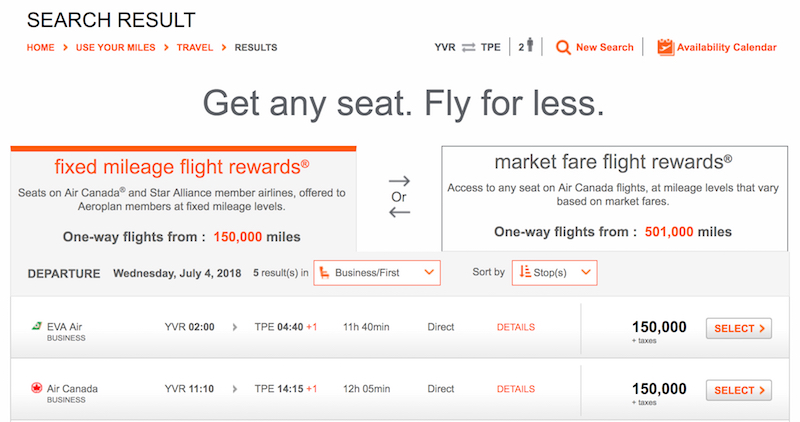Click the New Search text link
Image resolution: width=800 pixels, height=422 pixels.
click(x=605, y=47)
